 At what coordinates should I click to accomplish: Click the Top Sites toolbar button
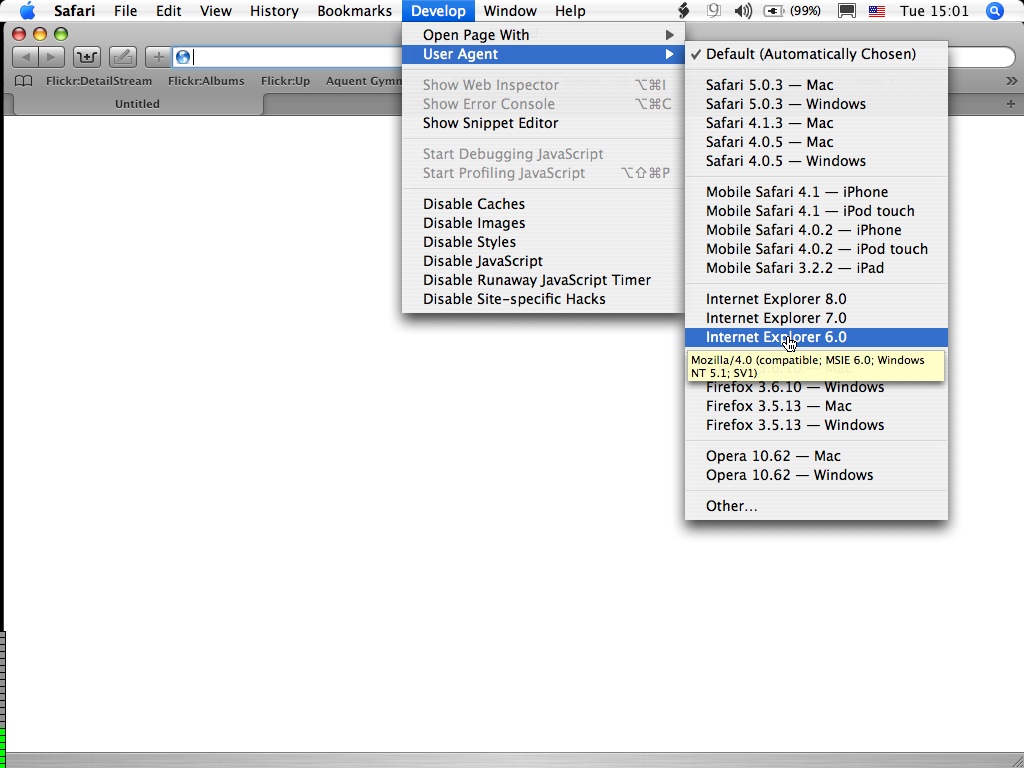[x=86, y=57]
